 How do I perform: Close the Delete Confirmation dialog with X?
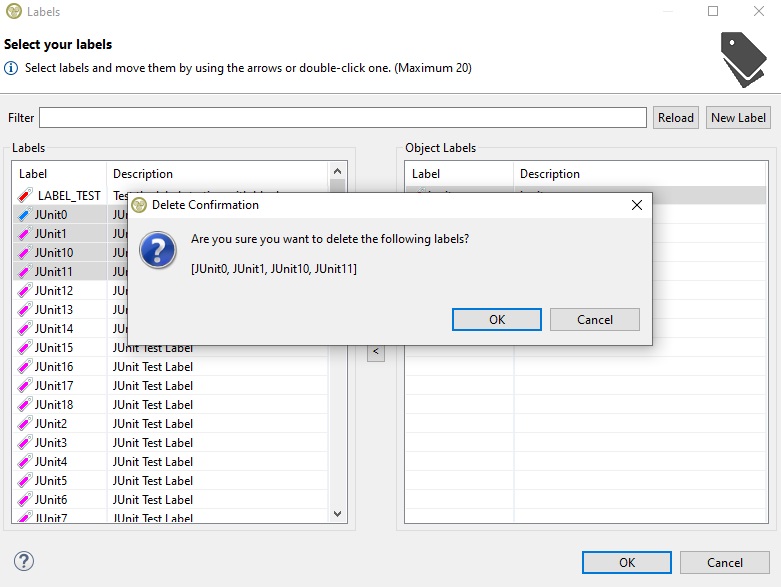637,205
